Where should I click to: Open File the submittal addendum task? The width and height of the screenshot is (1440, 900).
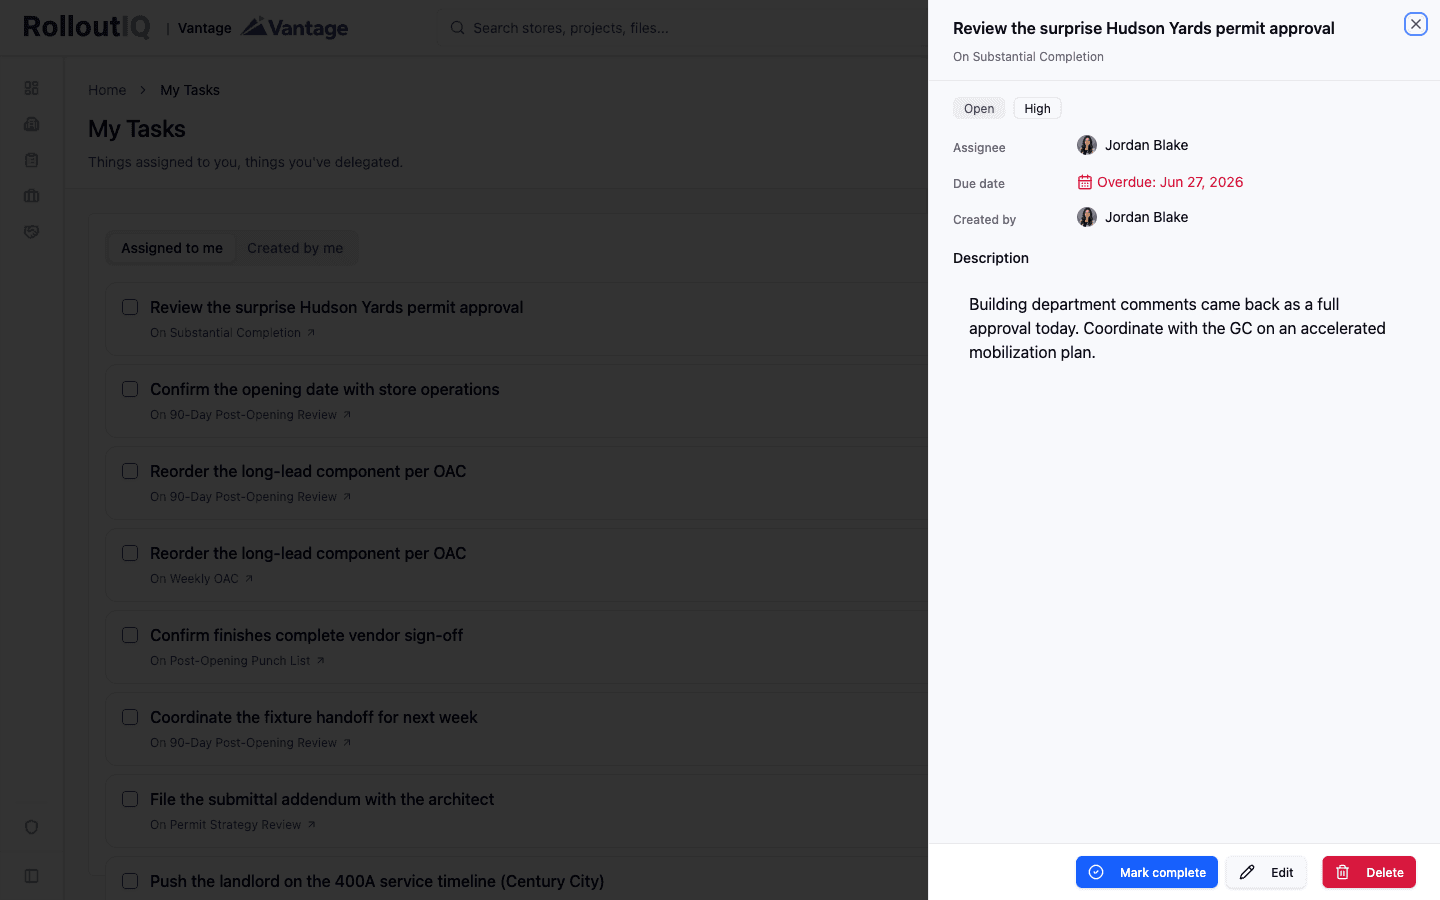pos(322,799)
